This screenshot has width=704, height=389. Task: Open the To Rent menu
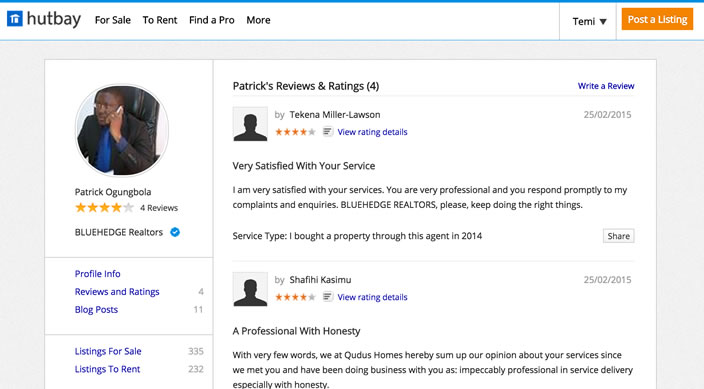click(x=160, y=20)
